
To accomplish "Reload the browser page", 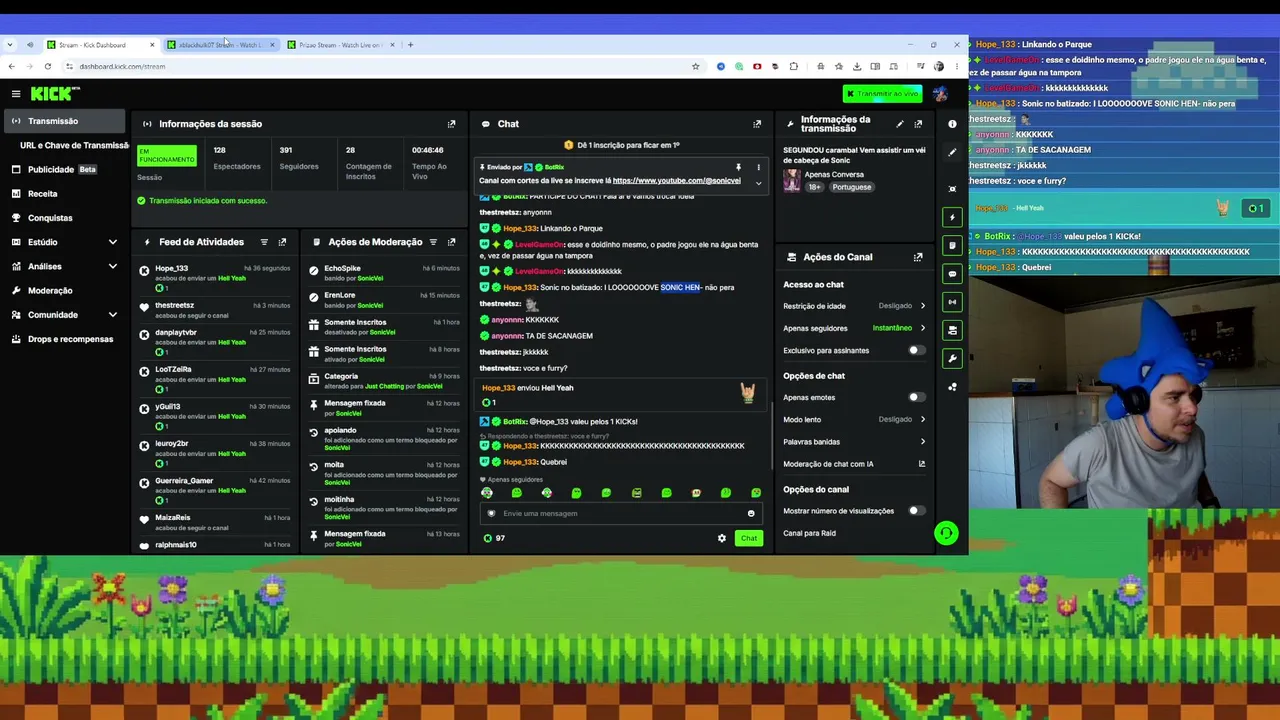I will click(x=47, y=66).
